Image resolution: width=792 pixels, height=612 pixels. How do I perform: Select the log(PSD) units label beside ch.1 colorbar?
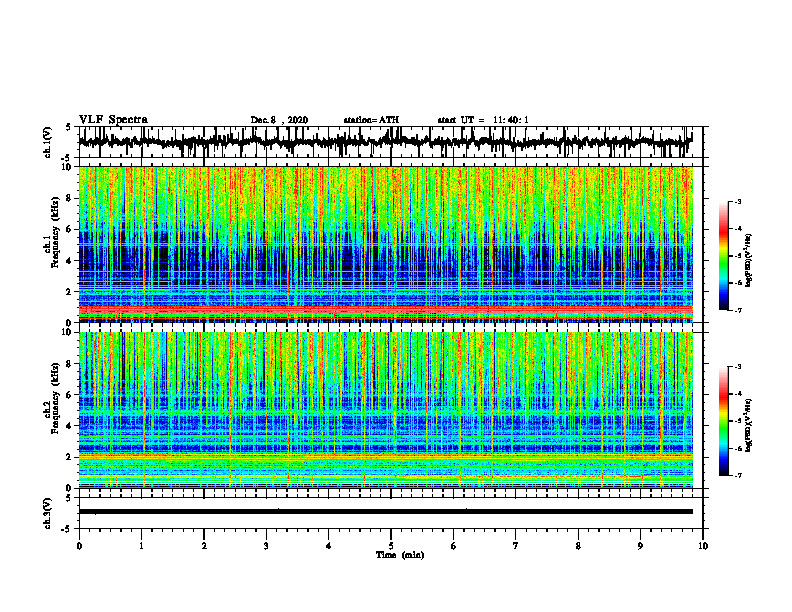[749, 261]
